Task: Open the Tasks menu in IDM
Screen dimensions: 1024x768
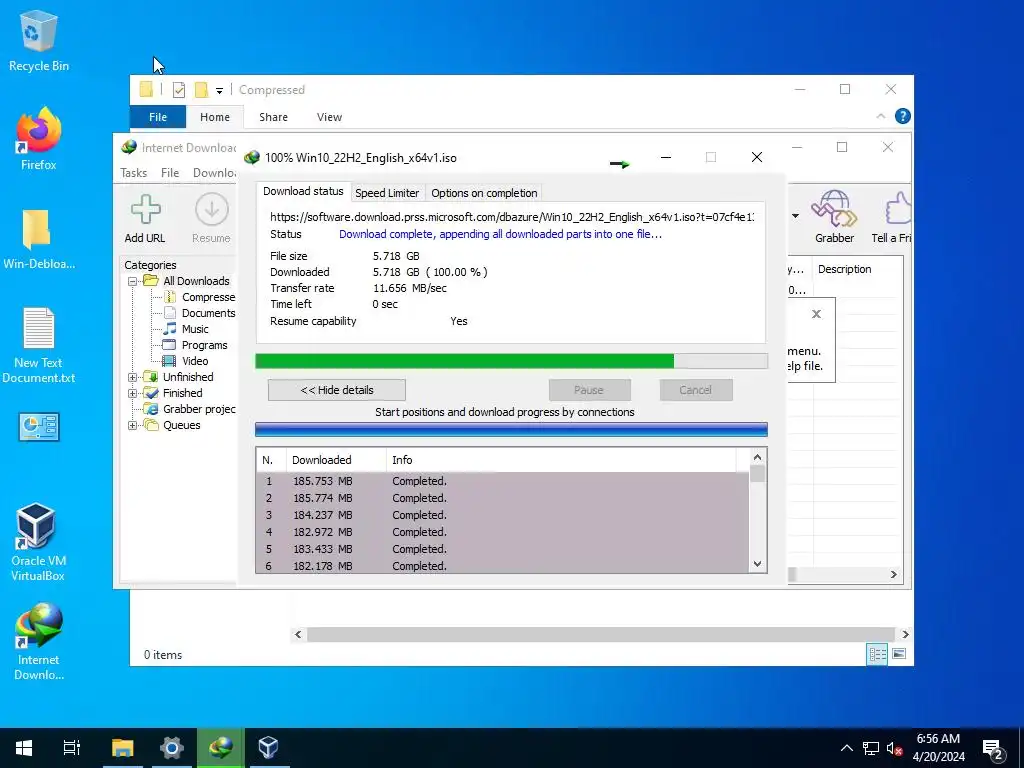Action: coord(134,172)
